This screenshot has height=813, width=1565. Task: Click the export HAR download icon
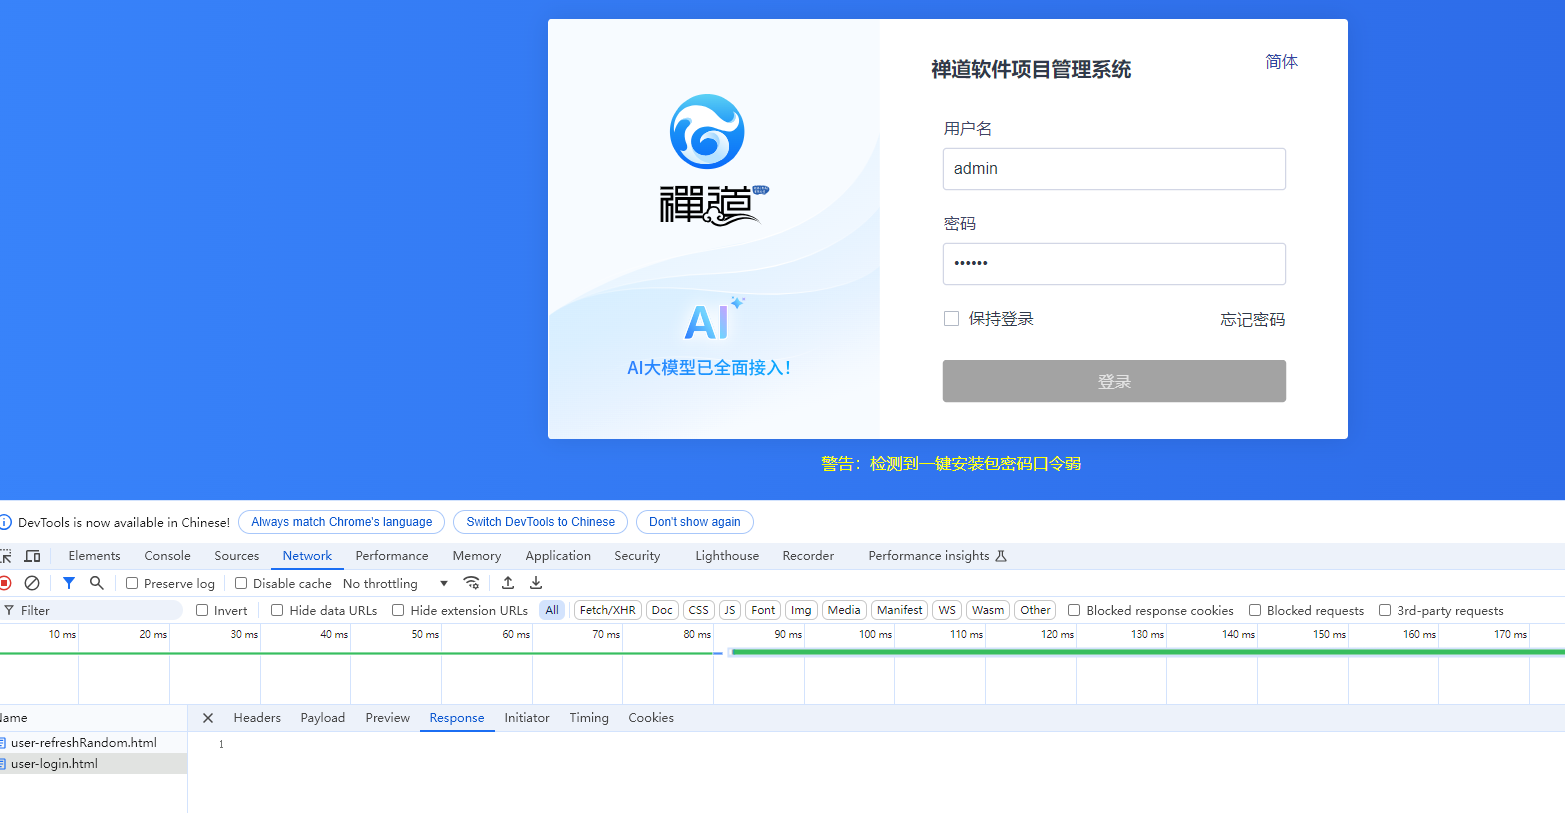point(536,583)
